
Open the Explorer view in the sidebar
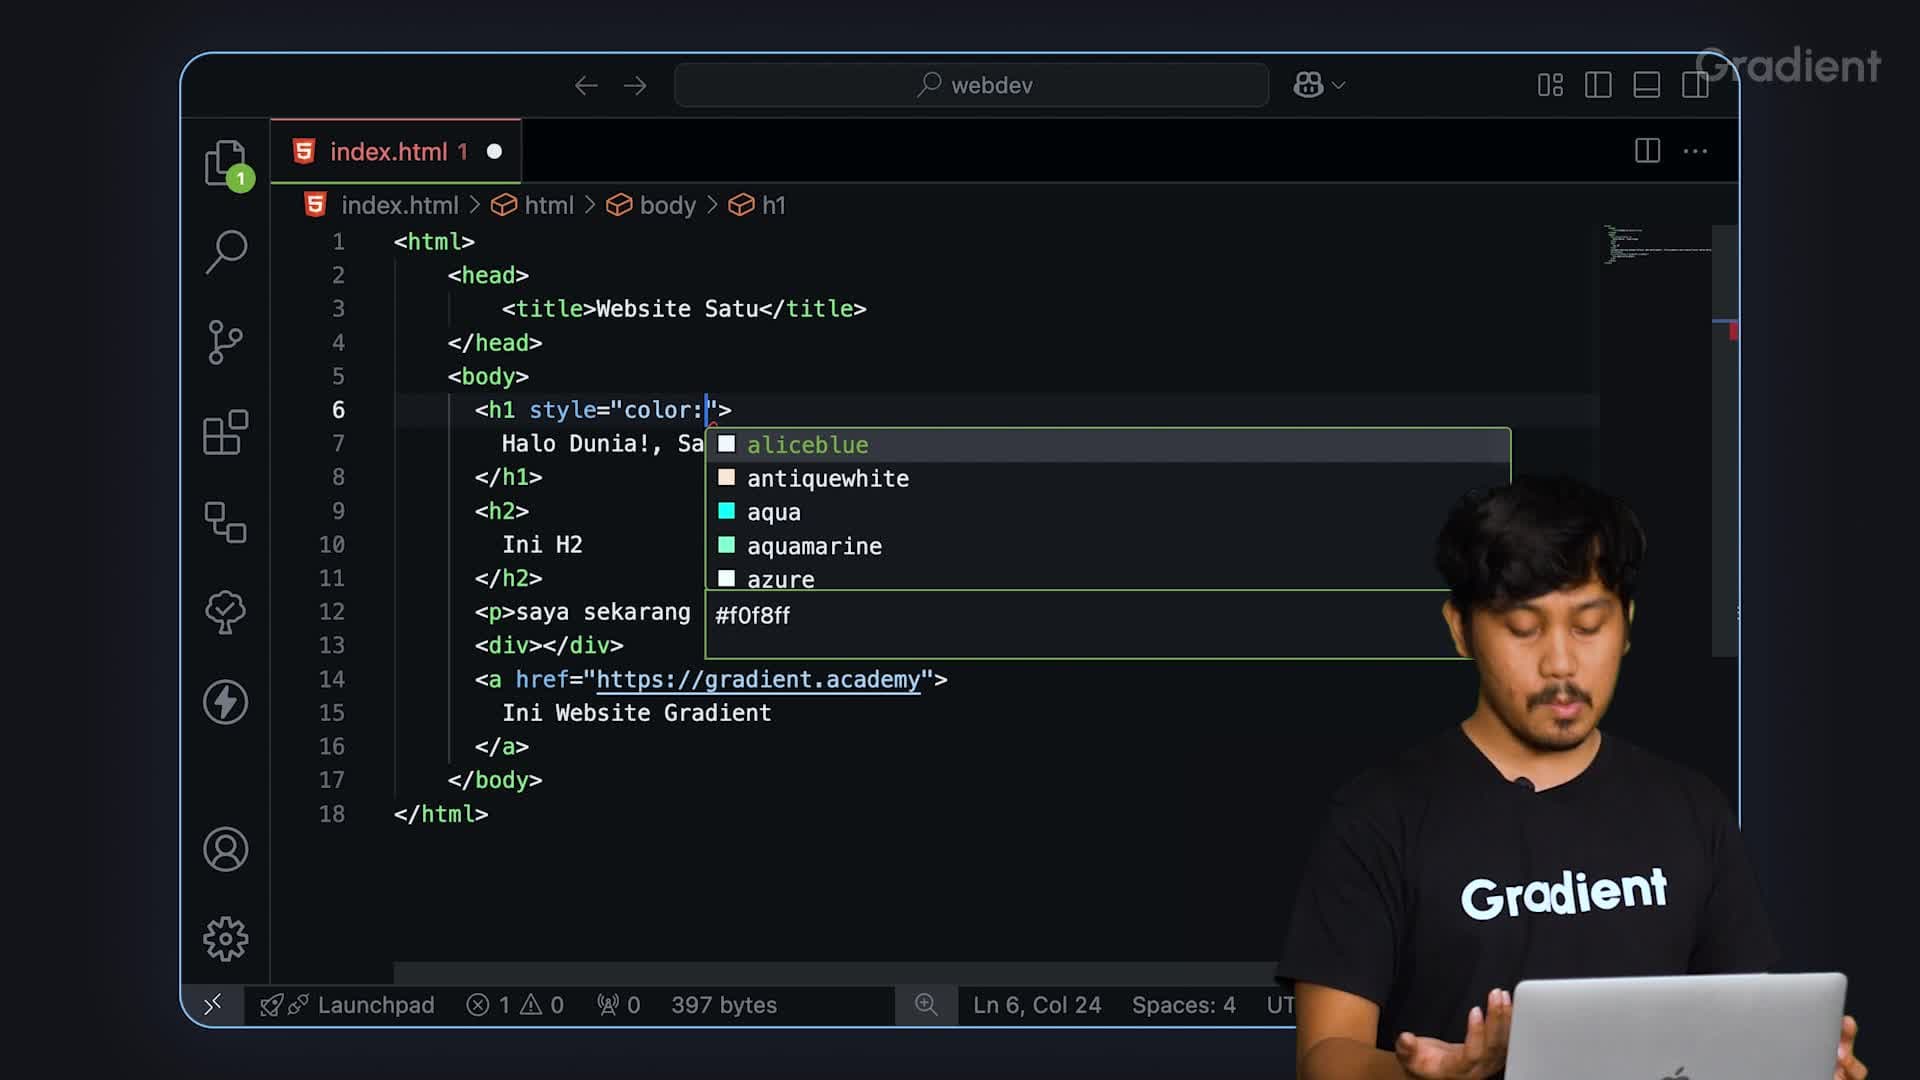(225, 163)
